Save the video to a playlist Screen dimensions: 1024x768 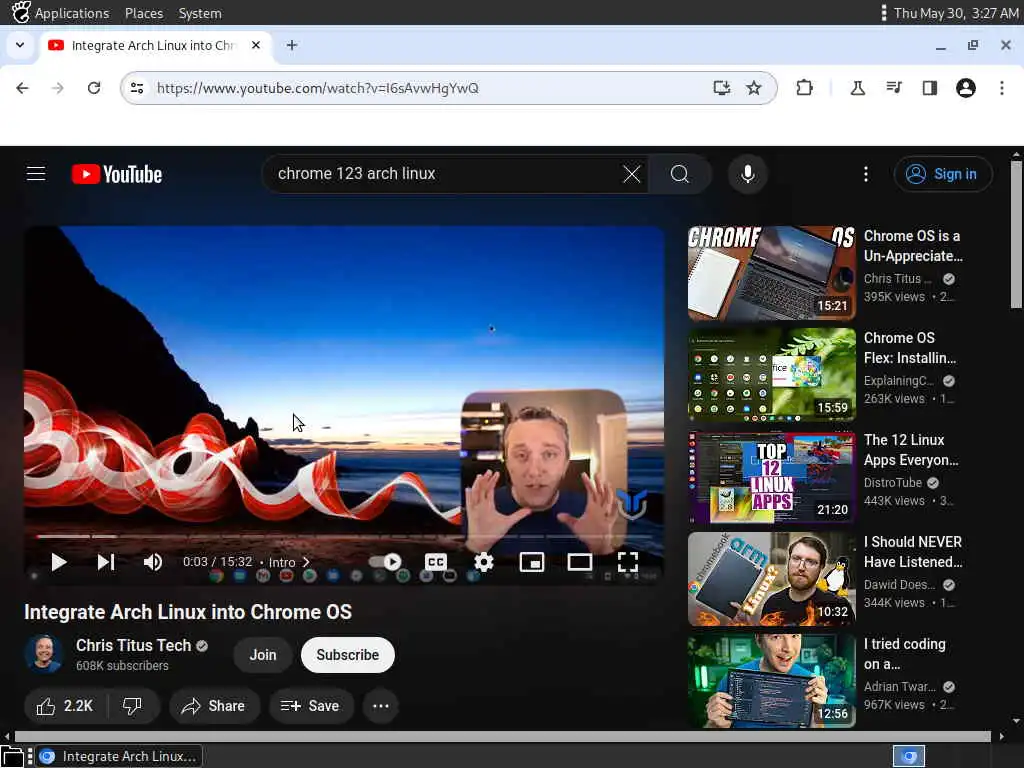click(310, 706)
